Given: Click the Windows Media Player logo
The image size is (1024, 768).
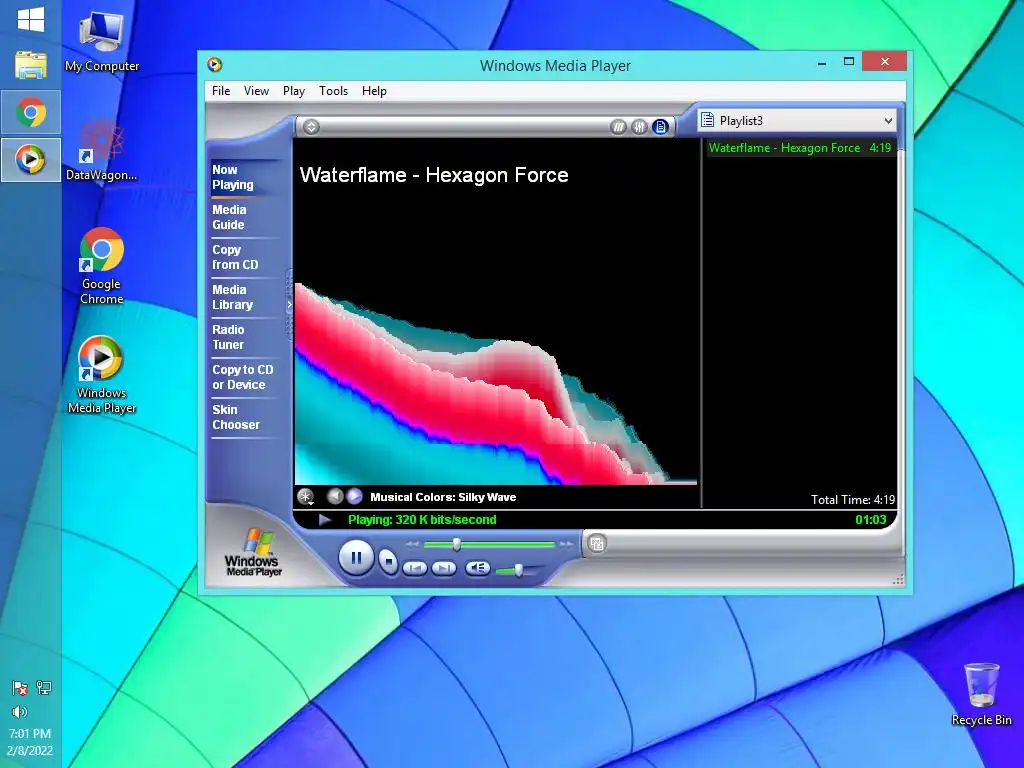Looking at the screenshot, I should [x=253, y=552].
